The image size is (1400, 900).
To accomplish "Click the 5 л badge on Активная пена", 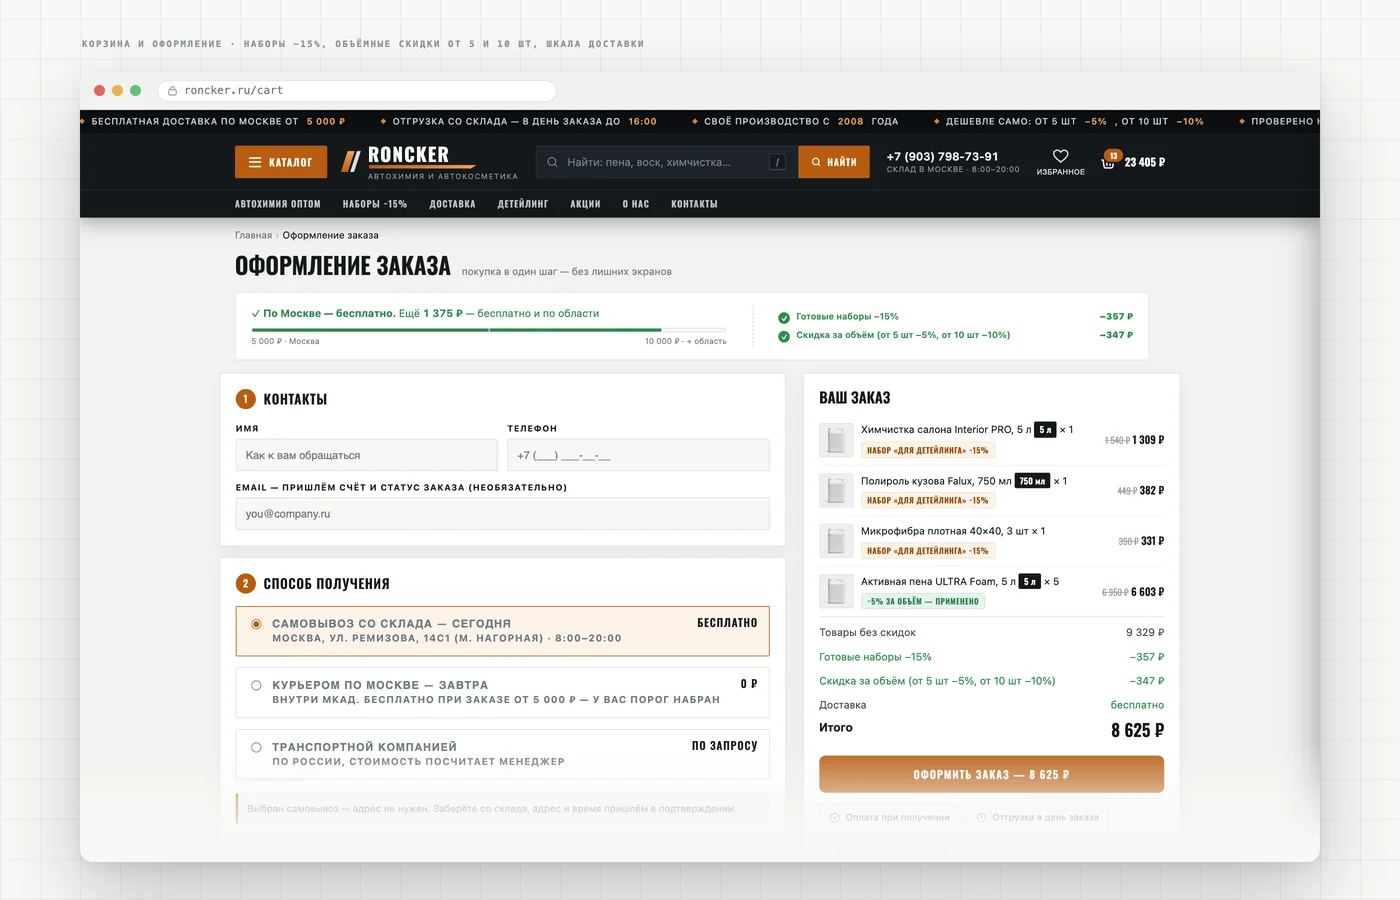I will (1030, 582).
